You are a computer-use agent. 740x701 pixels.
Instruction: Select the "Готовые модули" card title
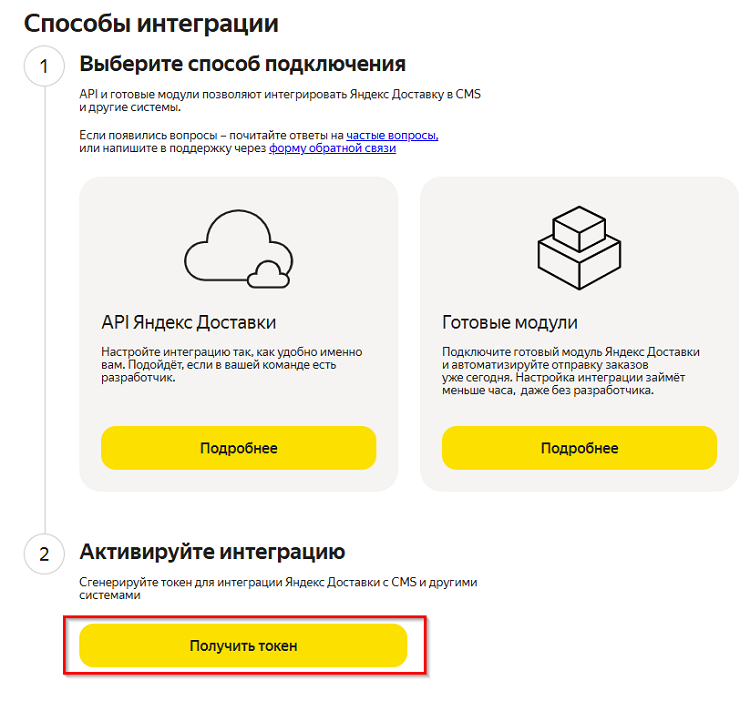tap(510, 322)
